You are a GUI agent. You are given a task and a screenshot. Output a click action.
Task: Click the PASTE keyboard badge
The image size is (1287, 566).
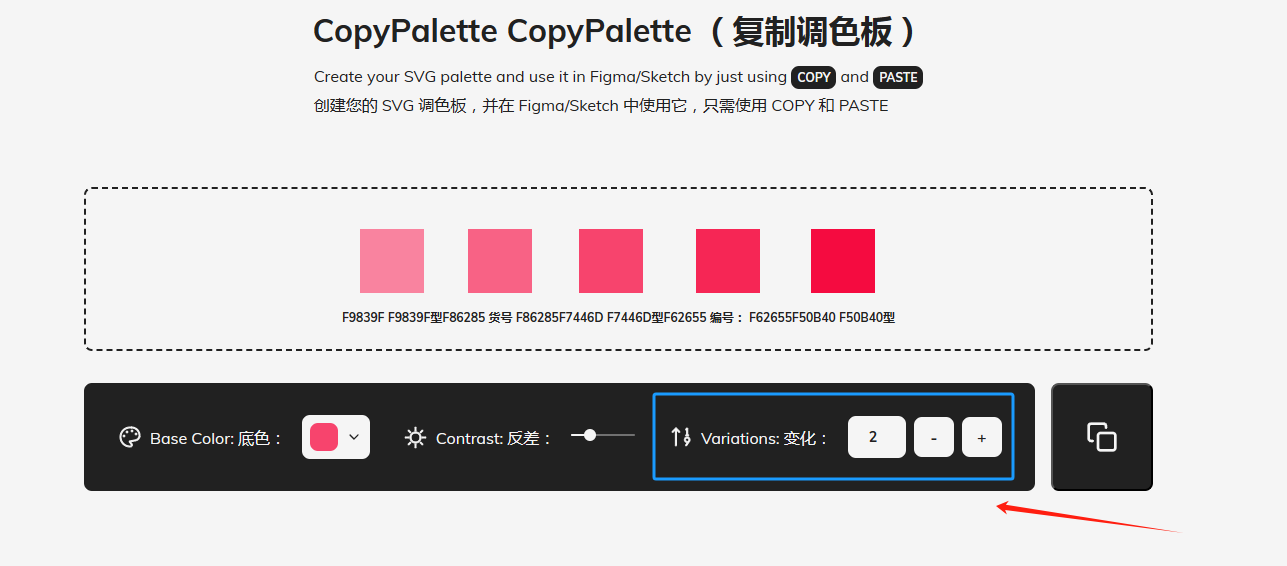tap(898, 77)
